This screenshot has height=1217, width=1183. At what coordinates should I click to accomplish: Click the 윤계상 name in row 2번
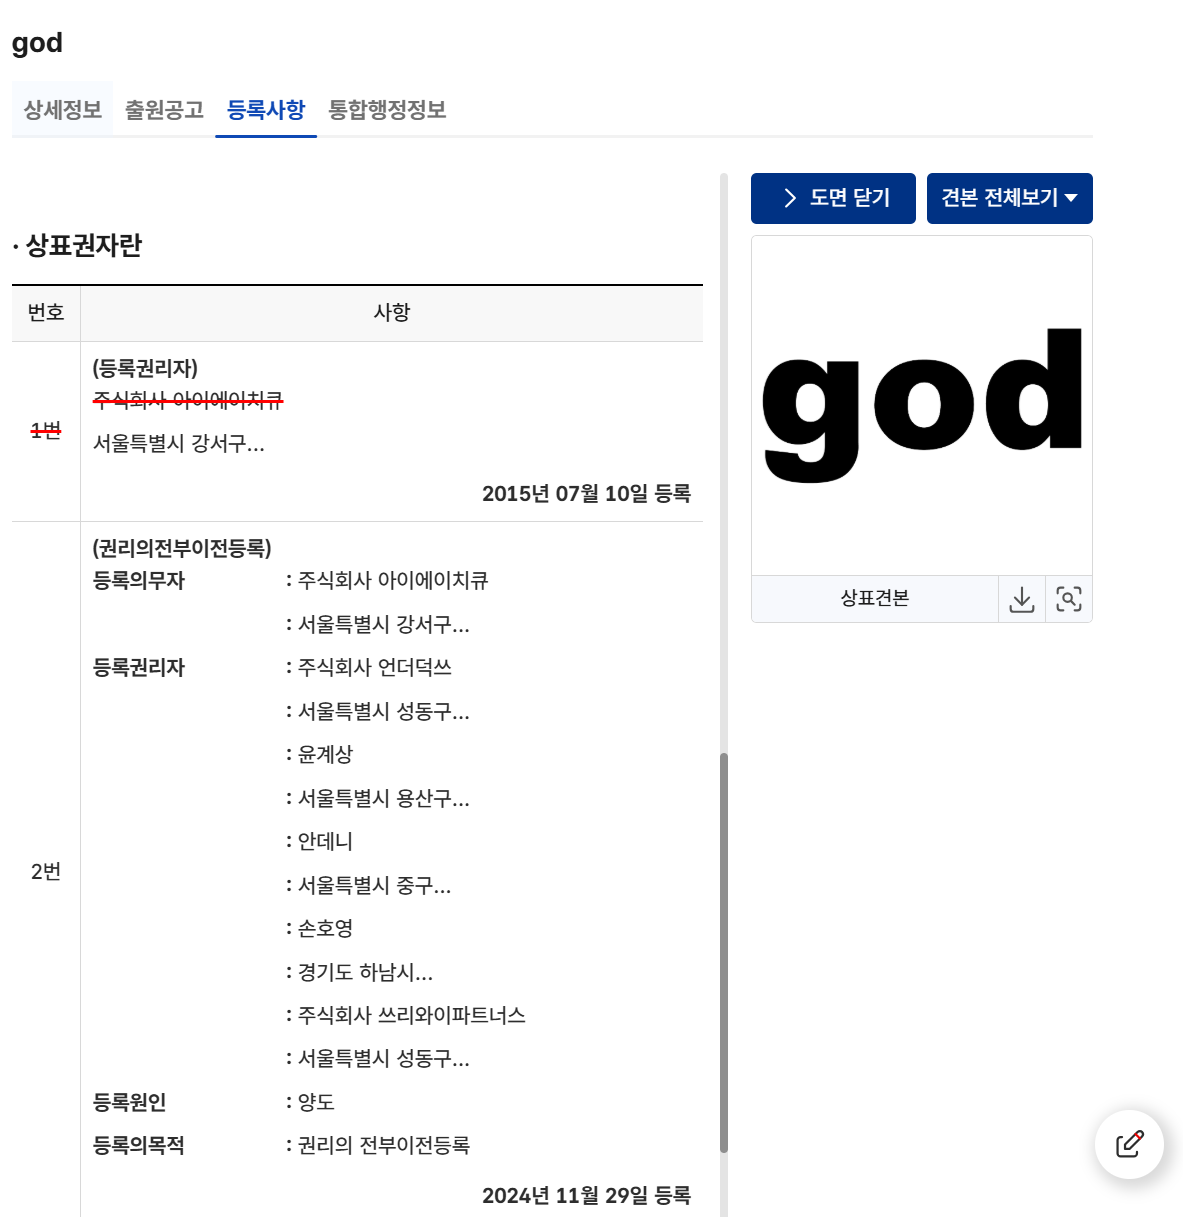point(326,755)
